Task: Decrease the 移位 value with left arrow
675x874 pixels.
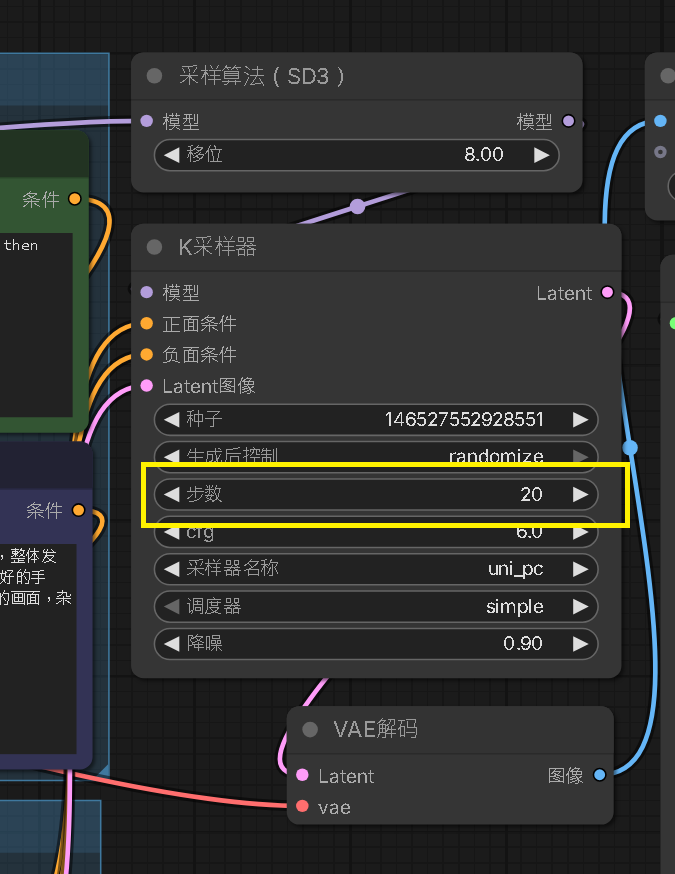Action: 172,154
